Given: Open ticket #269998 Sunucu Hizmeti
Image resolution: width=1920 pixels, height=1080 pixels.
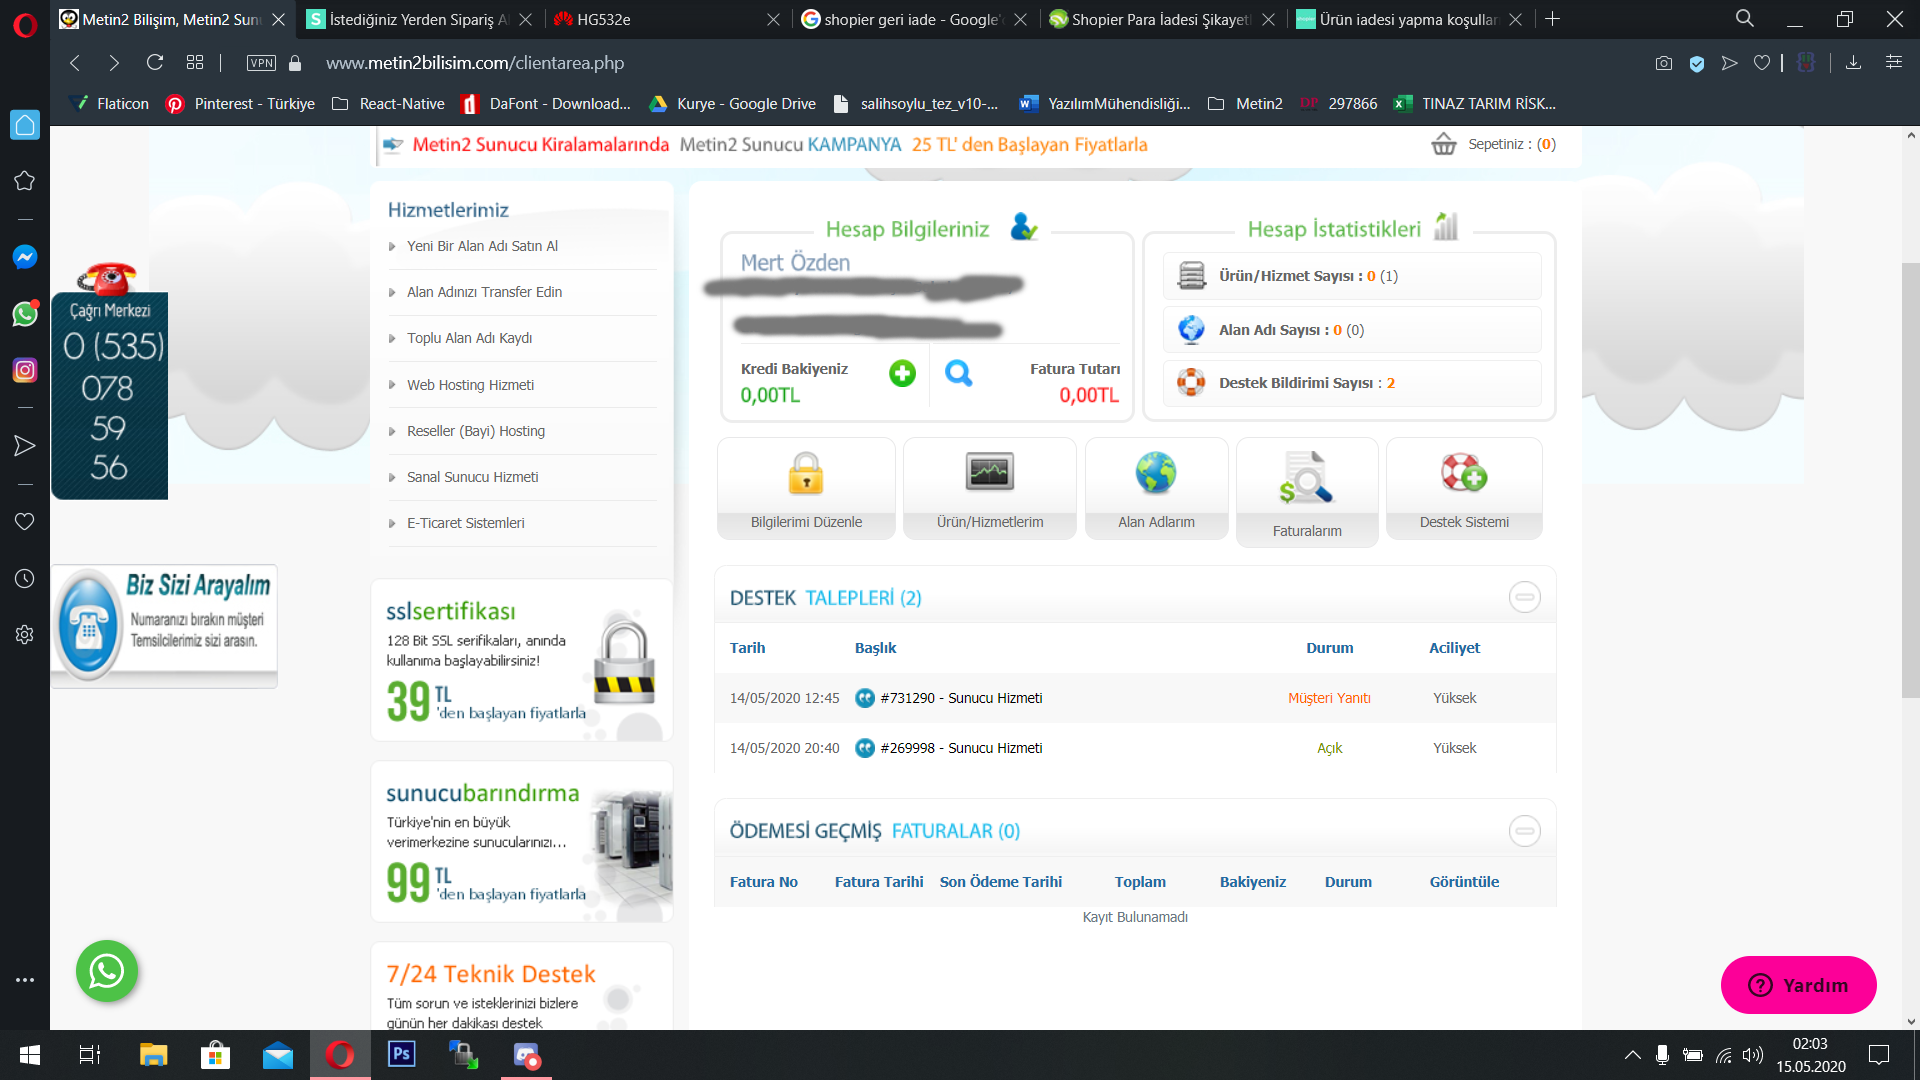Looking at the screenshot, I should point(961,748).
